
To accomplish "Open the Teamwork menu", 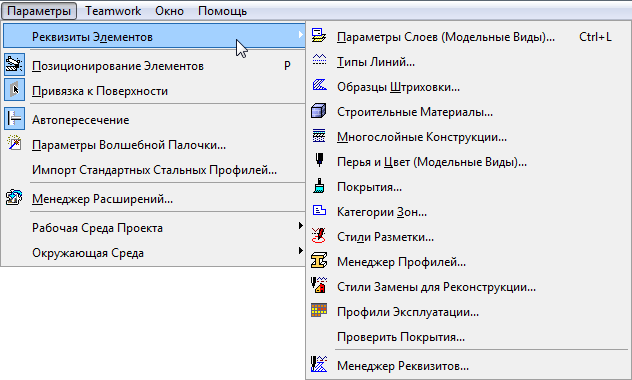I will [x=113, y=11].
